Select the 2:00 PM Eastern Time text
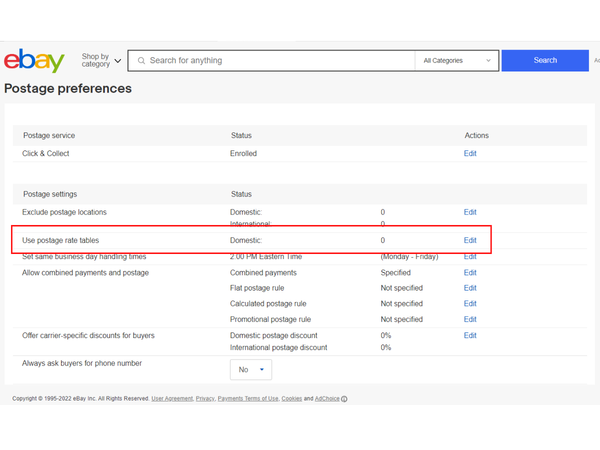The width and height of the screenshot is (600, 450). (266, 257)
